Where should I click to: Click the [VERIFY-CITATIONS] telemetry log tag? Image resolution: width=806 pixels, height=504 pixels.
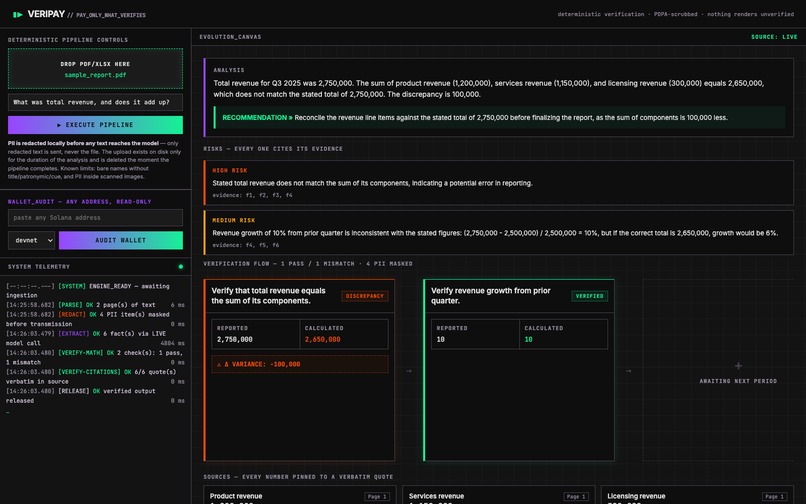[x=89, y=372]
